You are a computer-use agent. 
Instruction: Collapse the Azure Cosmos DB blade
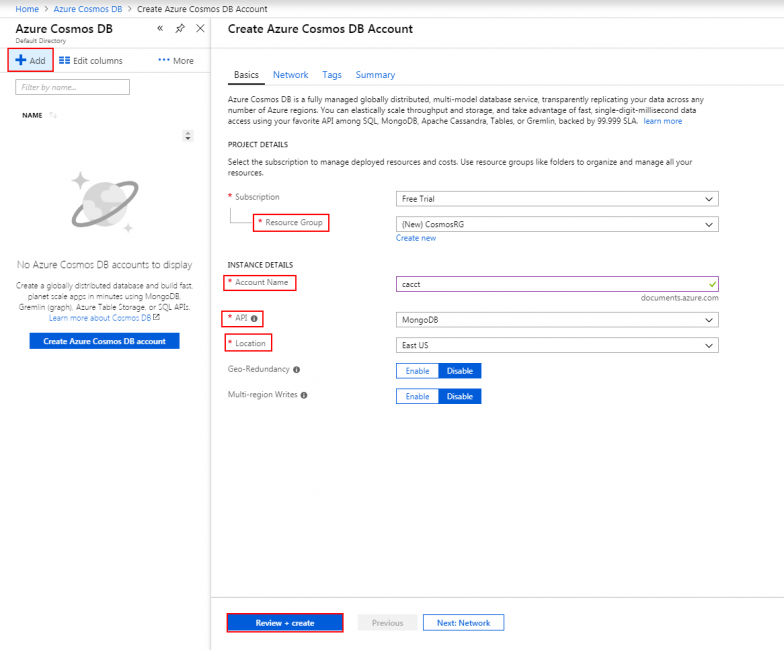coord(160,29)
